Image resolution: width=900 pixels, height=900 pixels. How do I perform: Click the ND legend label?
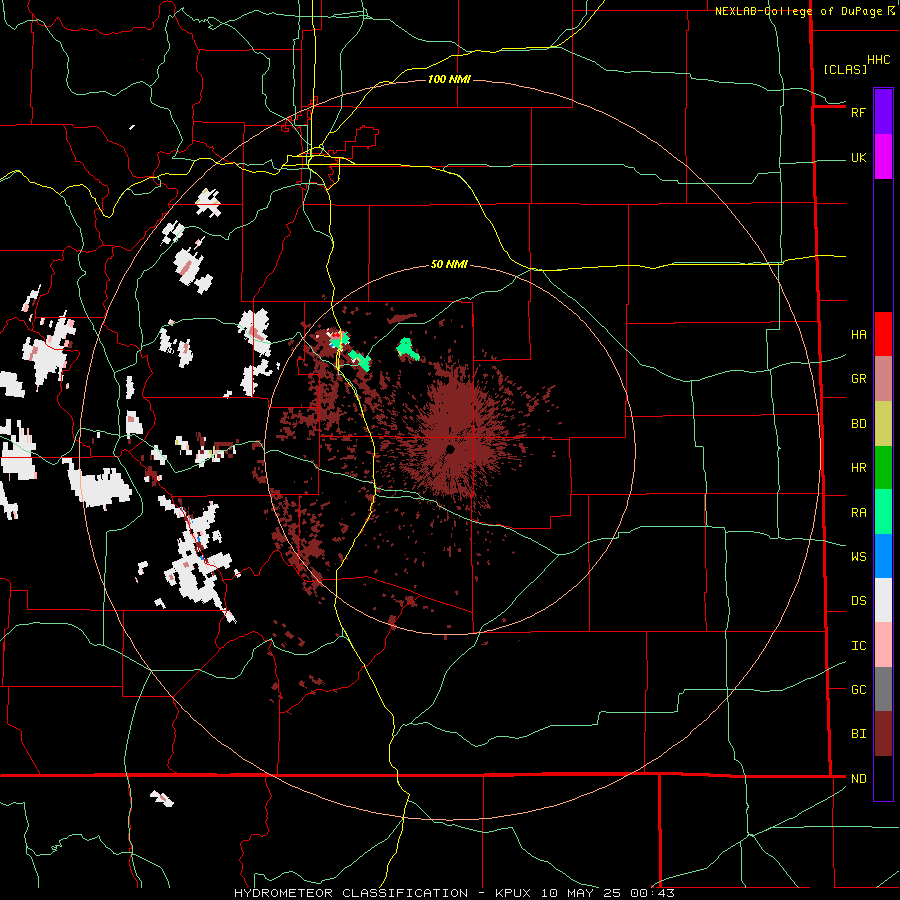tap(858, 779)
